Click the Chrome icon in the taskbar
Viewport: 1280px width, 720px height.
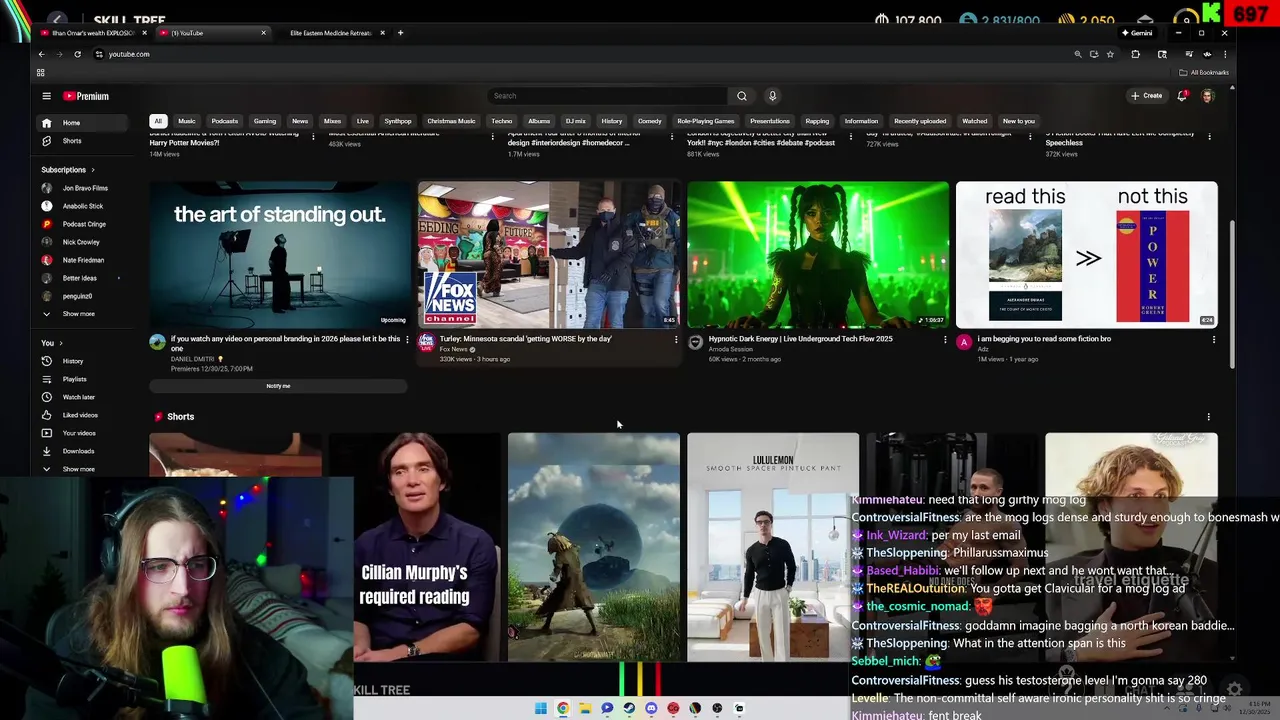[563, 708]
